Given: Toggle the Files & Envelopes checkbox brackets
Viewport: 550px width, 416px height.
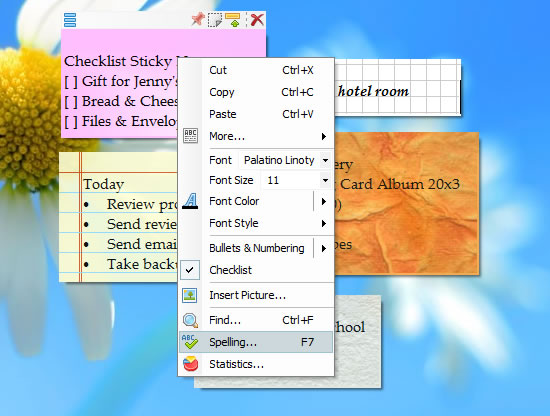Looking at the screenshot, I should pos(71,122).
